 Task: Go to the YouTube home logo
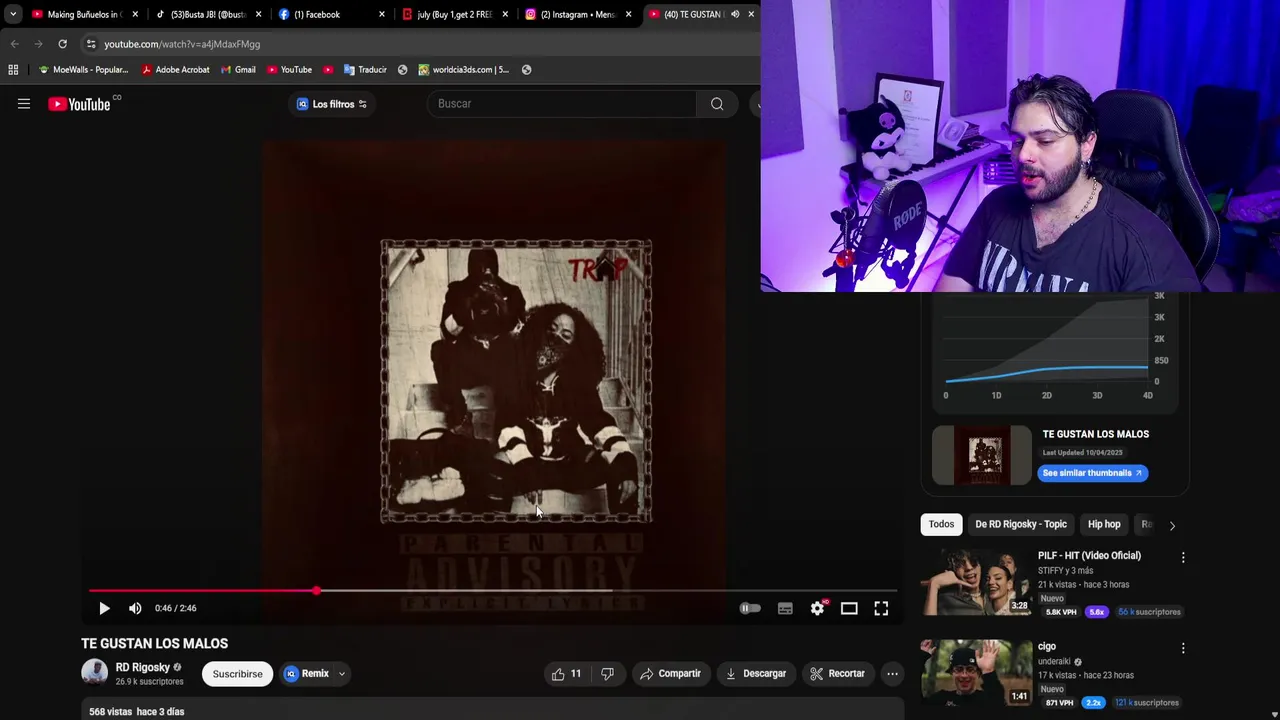click(x=80, y=104)
